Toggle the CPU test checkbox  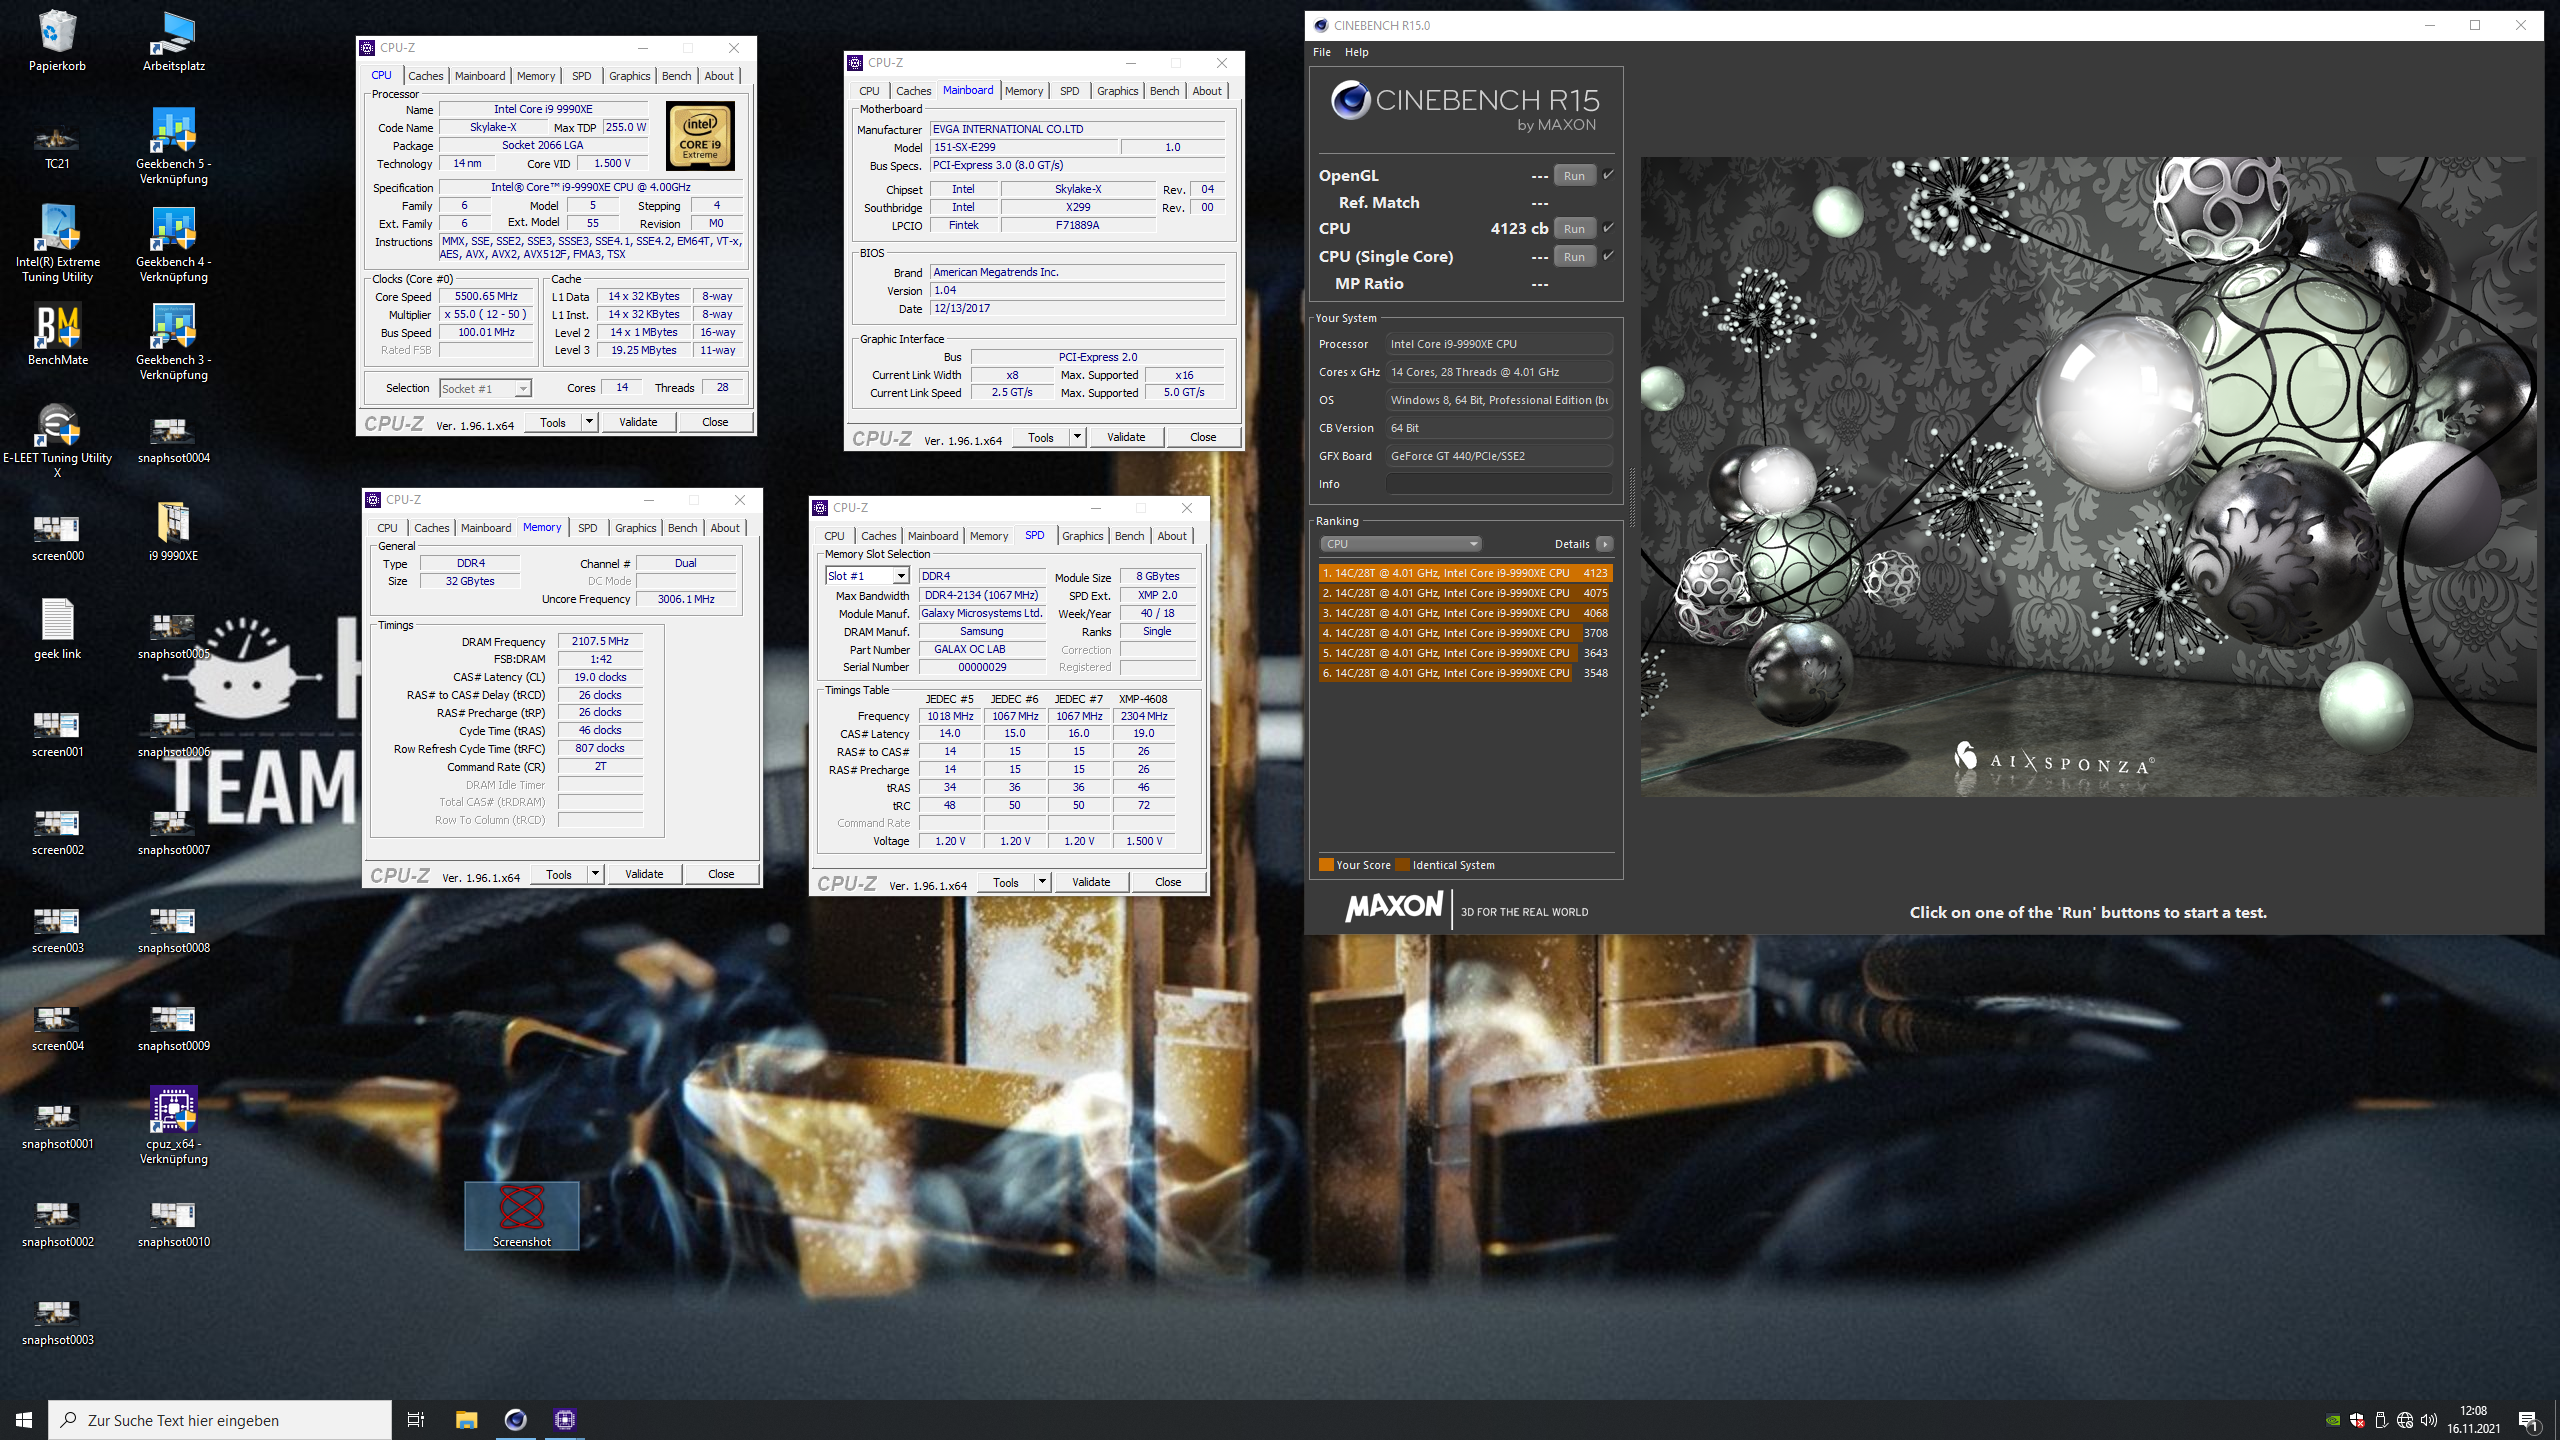[1608, 228]
